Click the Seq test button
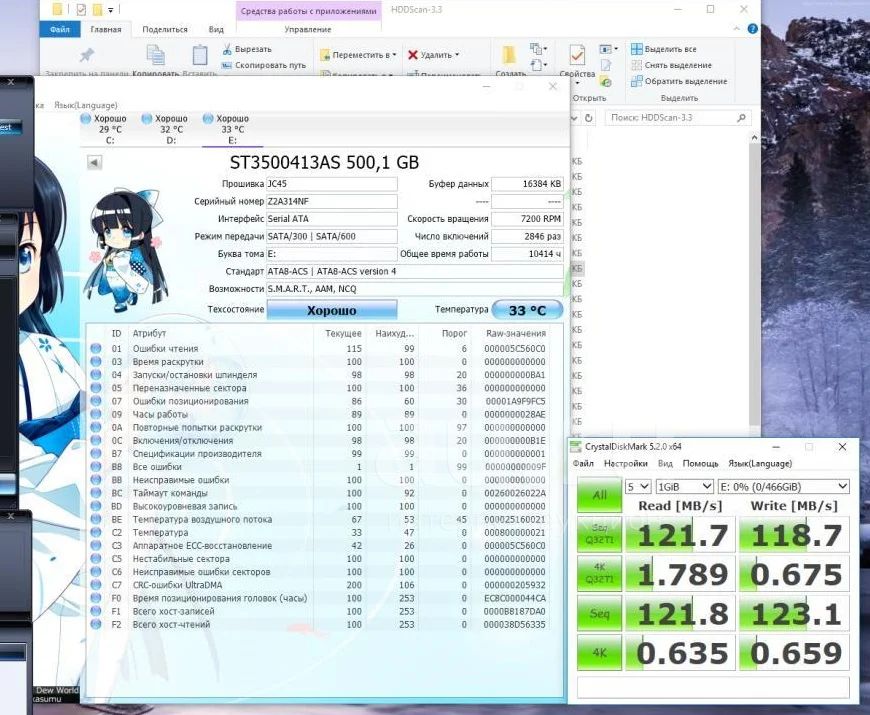This screenshot has height=715, width=870. tap(599, 613)
